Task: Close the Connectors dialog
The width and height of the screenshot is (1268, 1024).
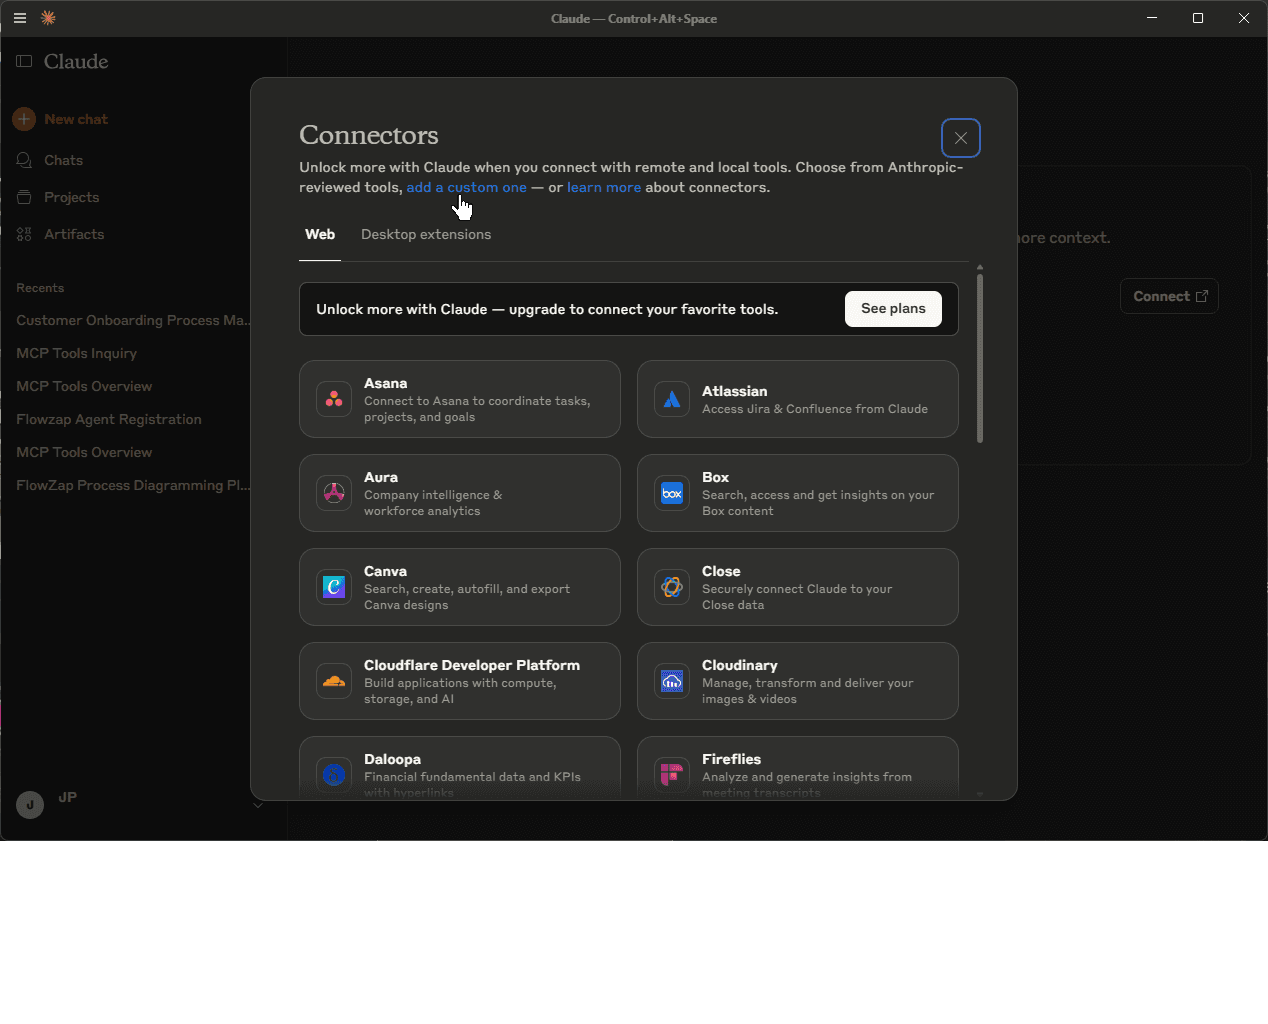Action: tap(960, 138)
